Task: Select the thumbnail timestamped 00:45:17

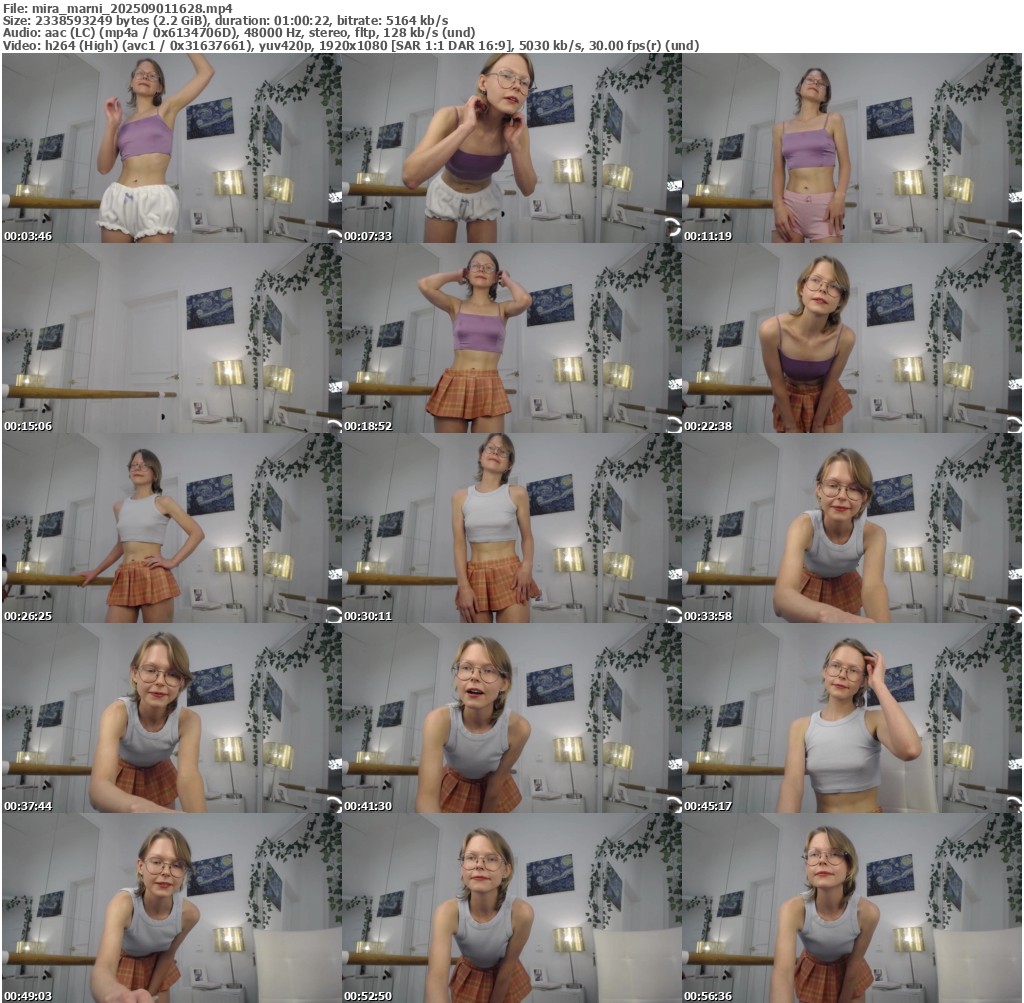Action: click(x=852, y=718)
